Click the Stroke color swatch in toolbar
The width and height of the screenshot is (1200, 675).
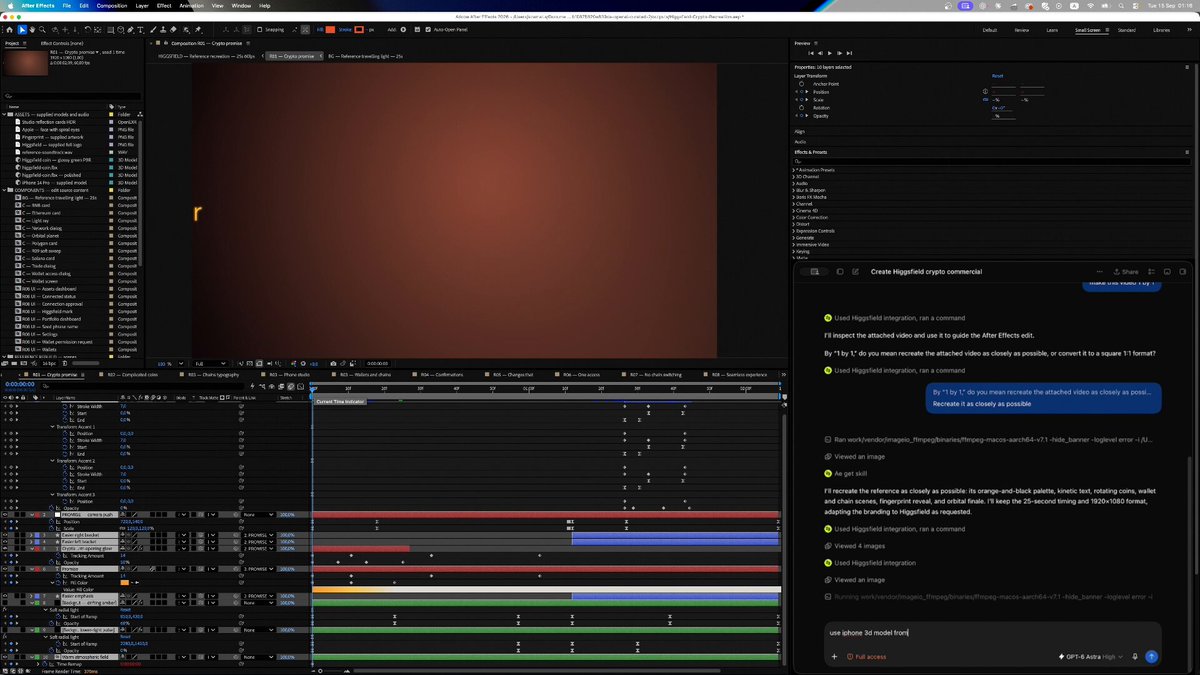click(359, 30)
